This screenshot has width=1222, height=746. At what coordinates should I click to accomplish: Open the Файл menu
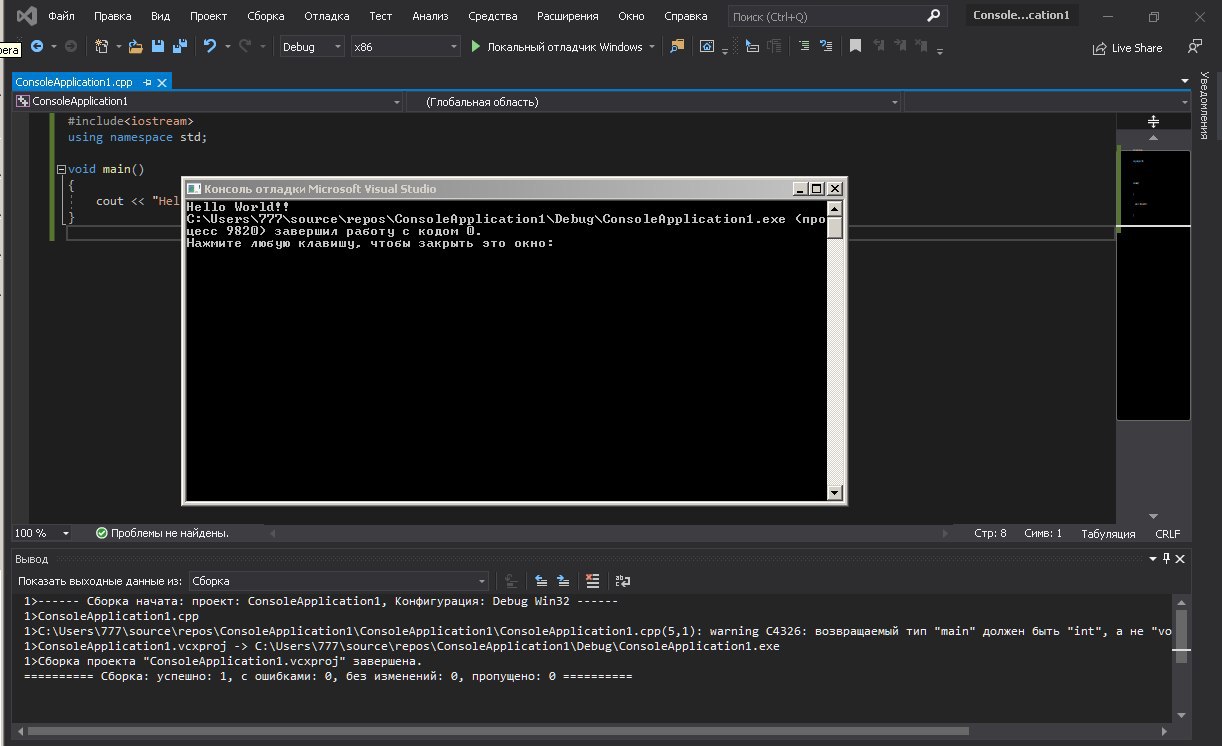click(x=61, y=16)
